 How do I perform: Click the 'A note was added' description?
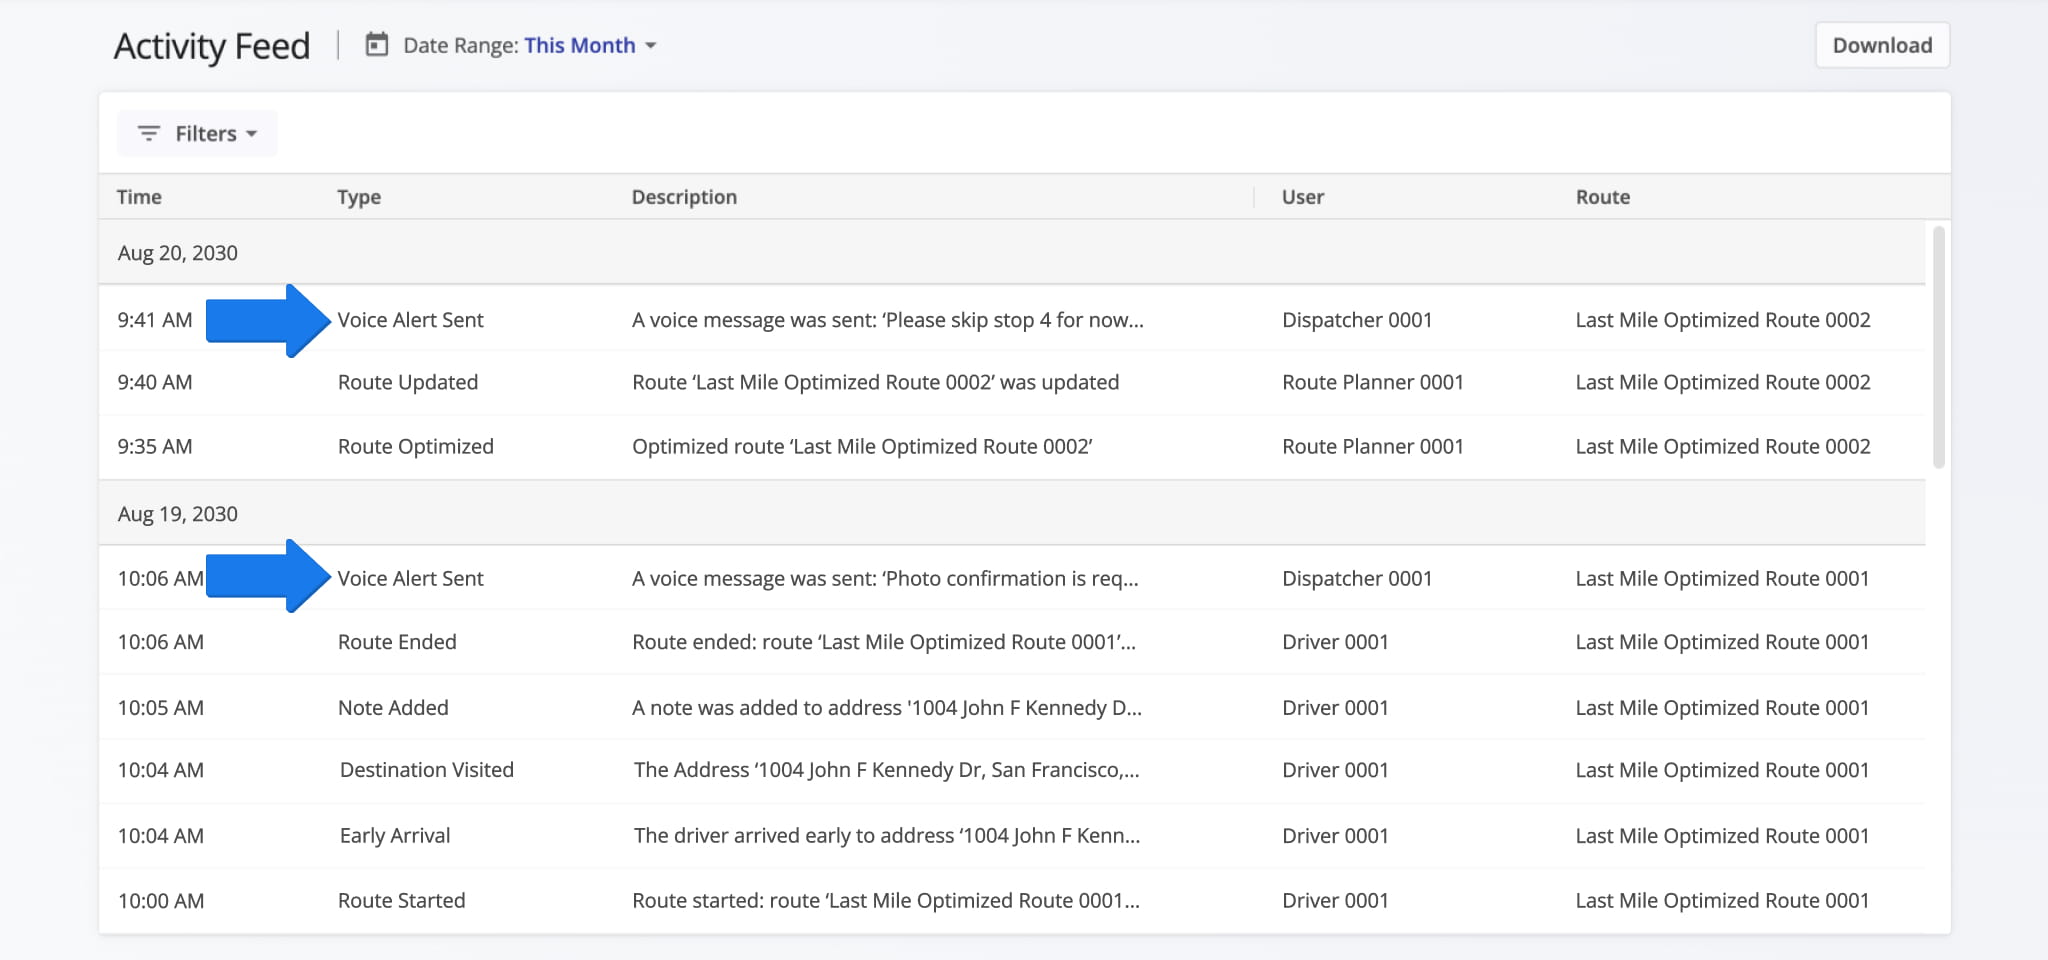click(887, 708)
